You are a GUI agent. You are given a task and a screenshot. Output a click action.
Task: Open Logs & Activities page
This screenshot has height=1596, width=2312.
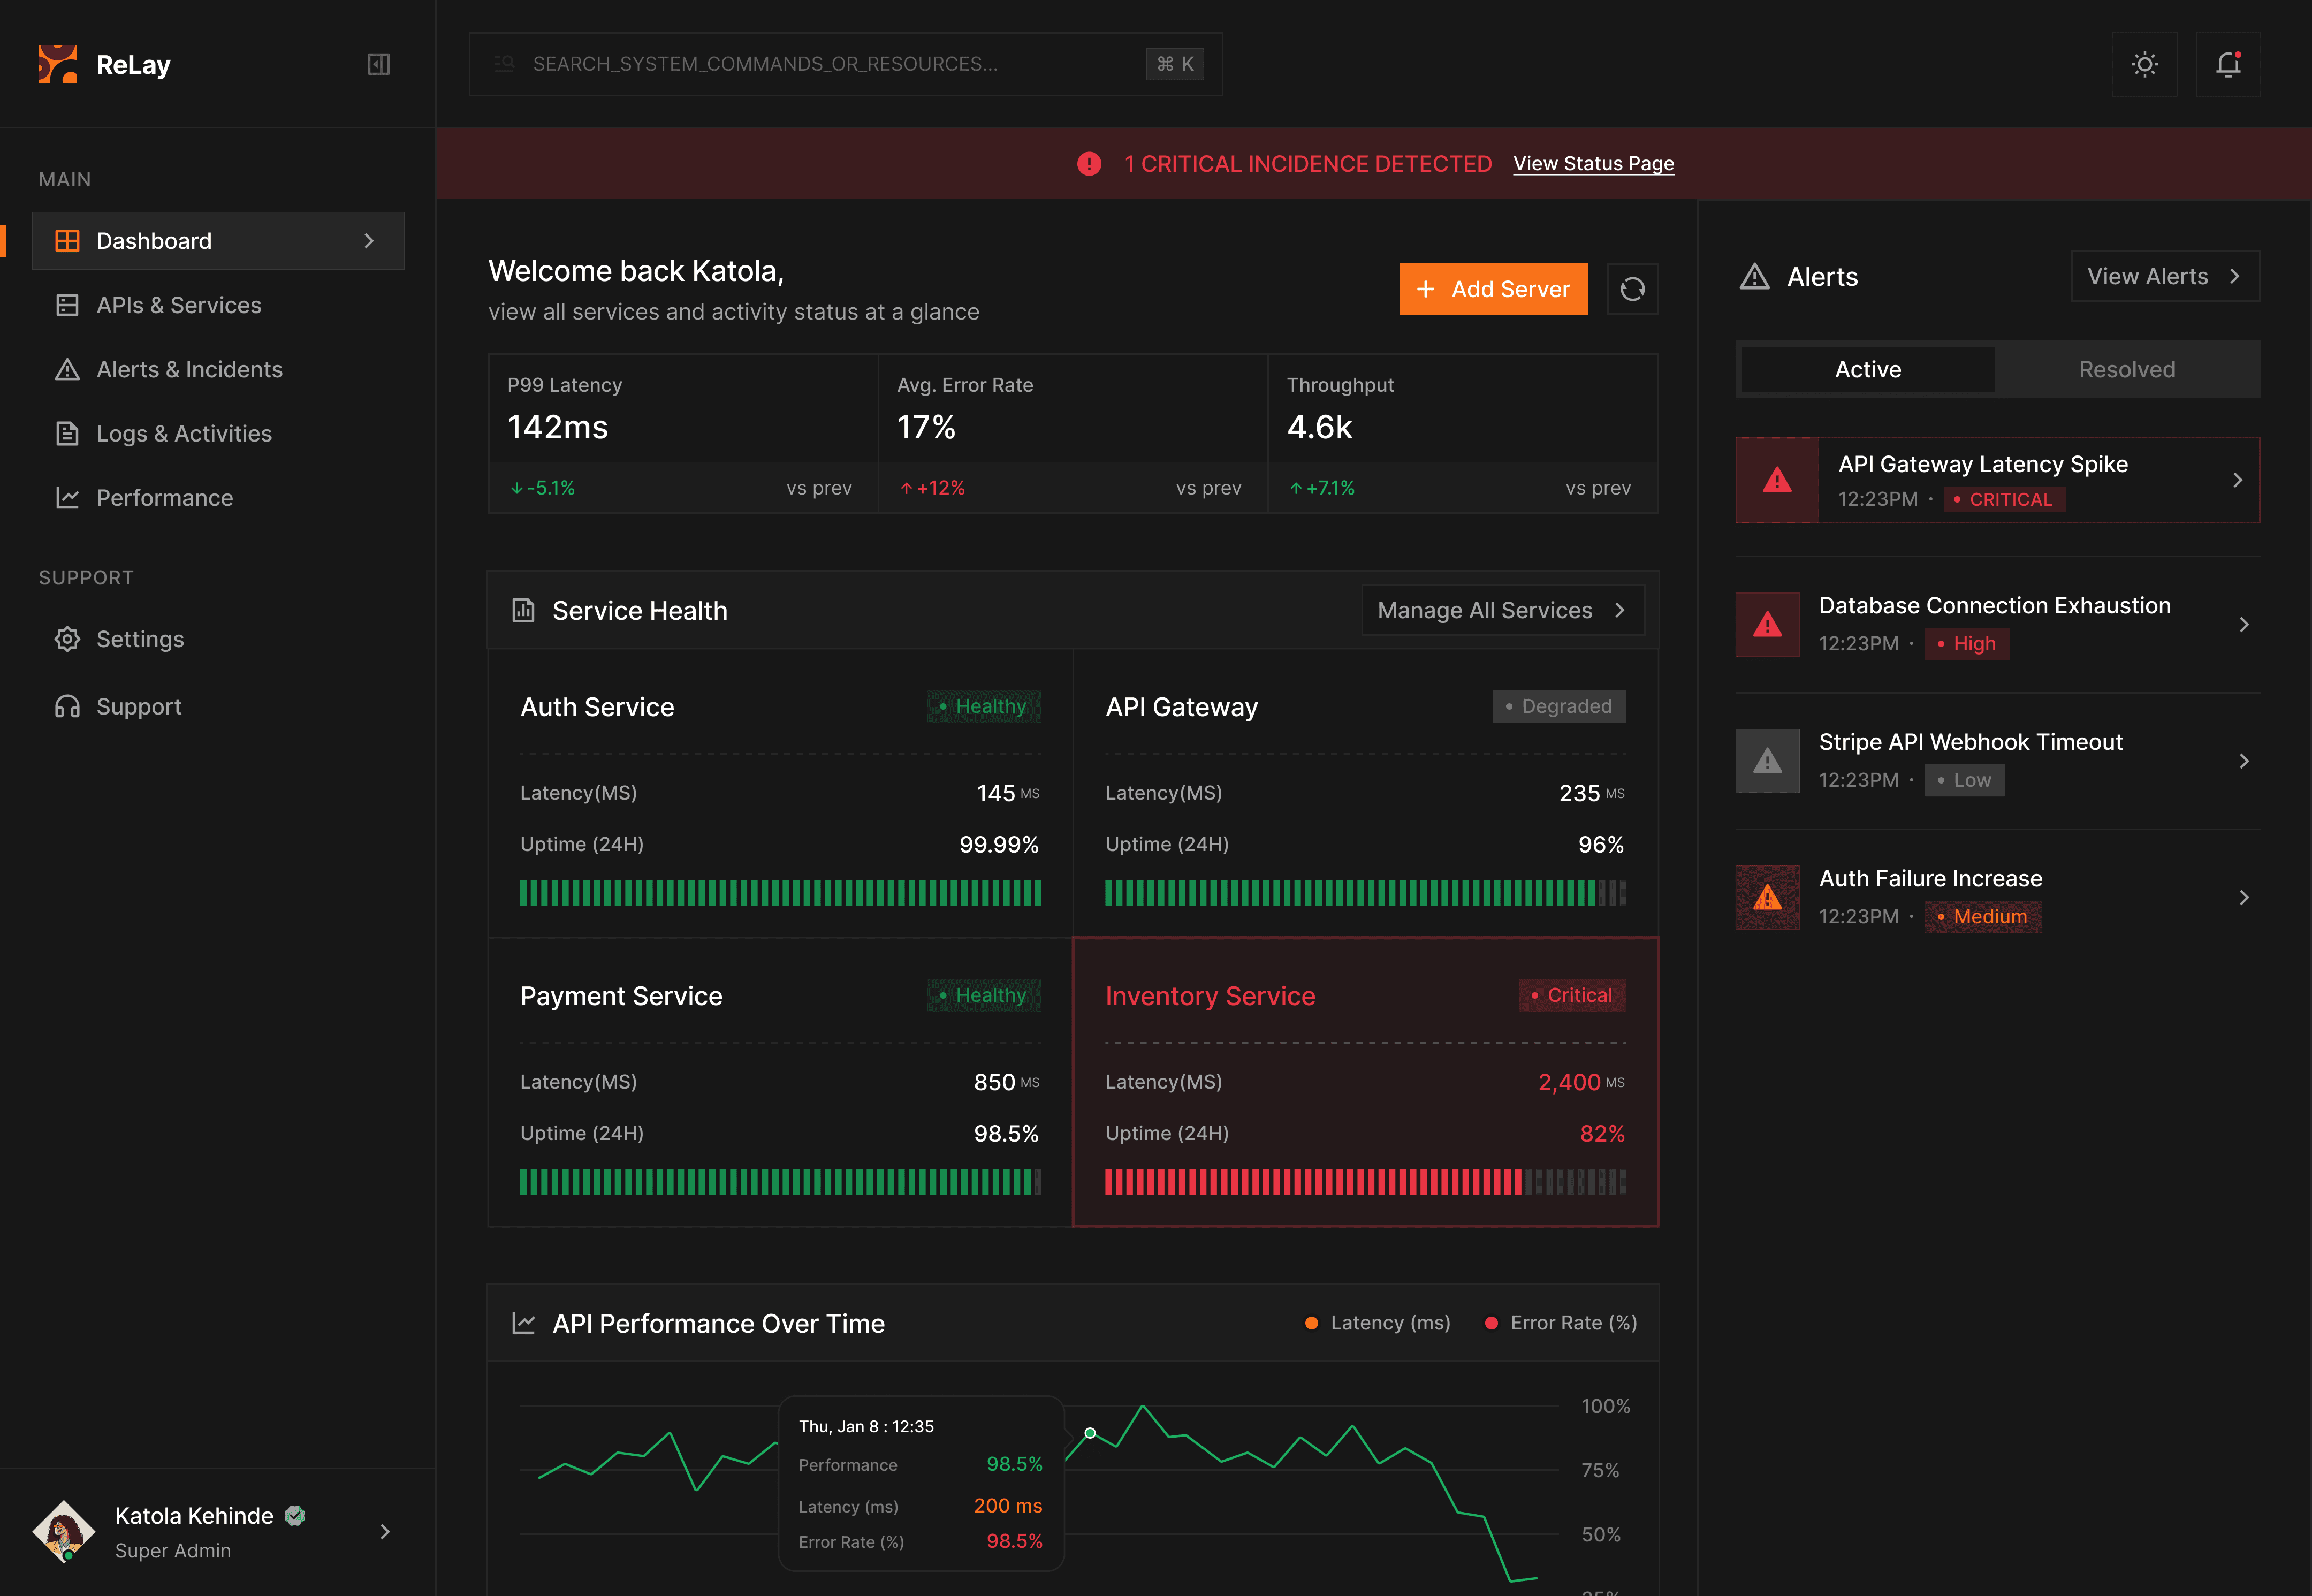184,434
